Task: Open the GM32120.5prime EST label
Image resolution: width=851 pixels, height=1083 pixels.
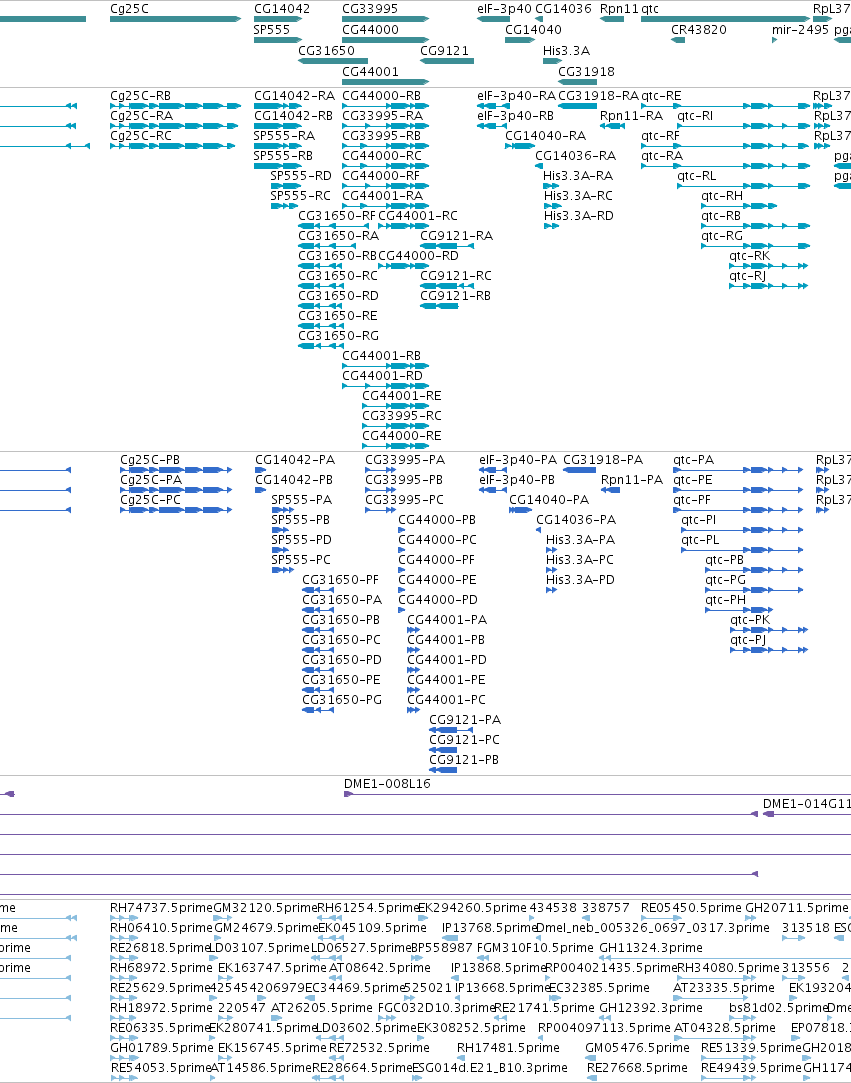Action: (265, 908)
